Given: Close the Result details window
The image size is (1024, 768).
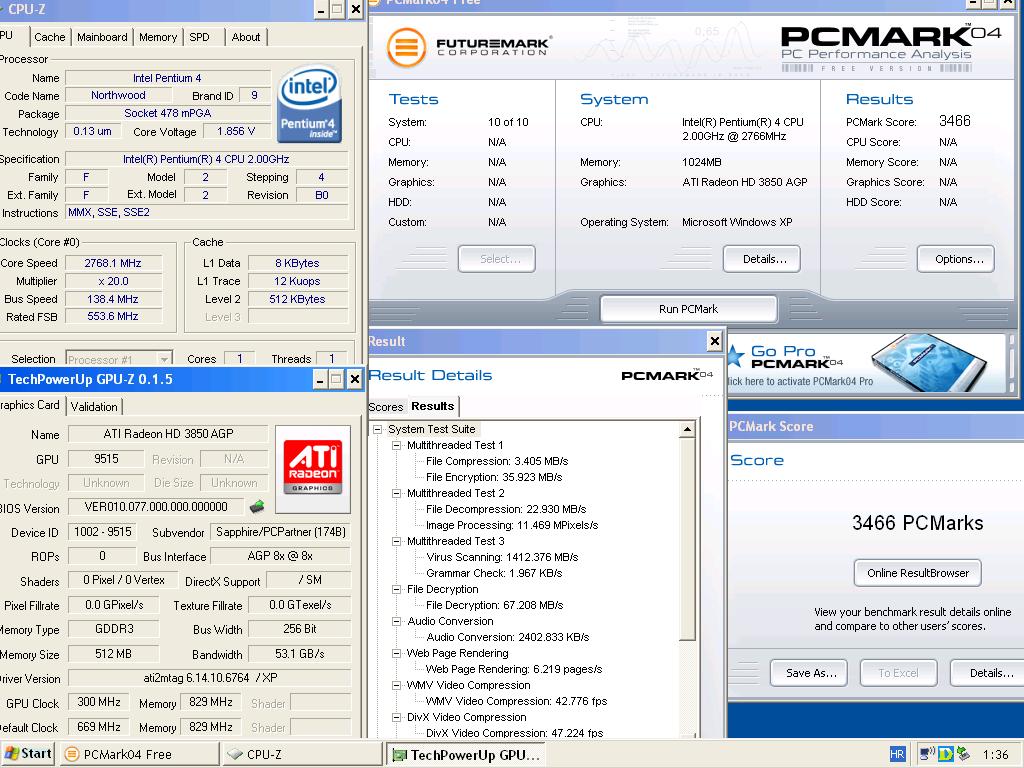Looking at the screenshot, I should 714,341.
